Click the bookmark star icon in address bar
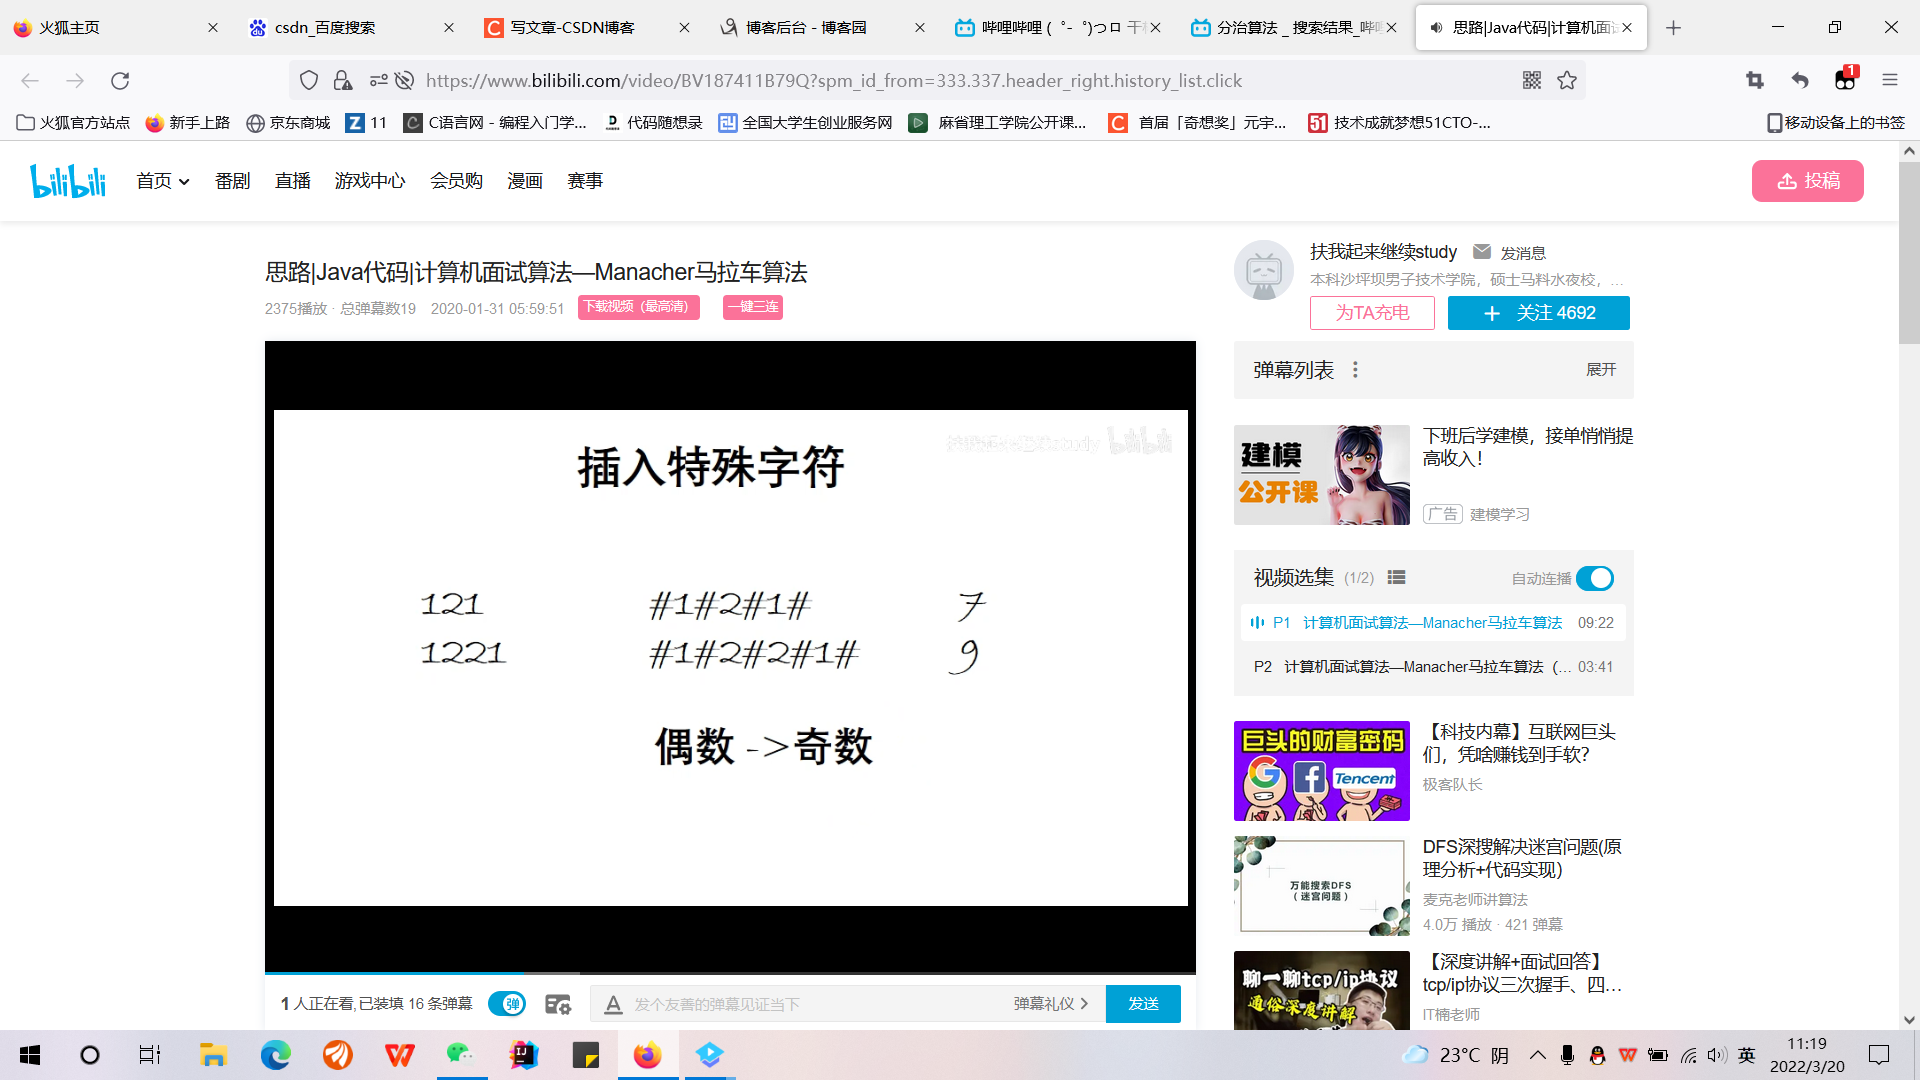 point(1567,80)
